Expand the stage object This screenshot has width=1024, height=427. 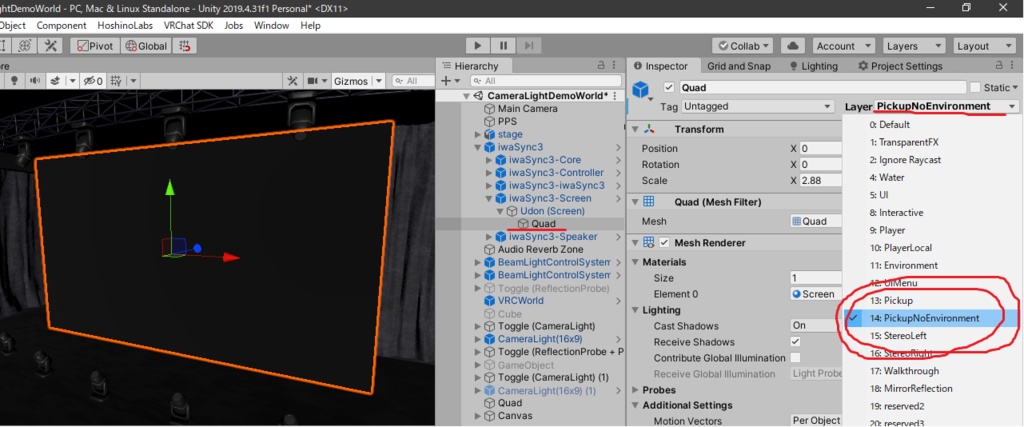(478, 134)
